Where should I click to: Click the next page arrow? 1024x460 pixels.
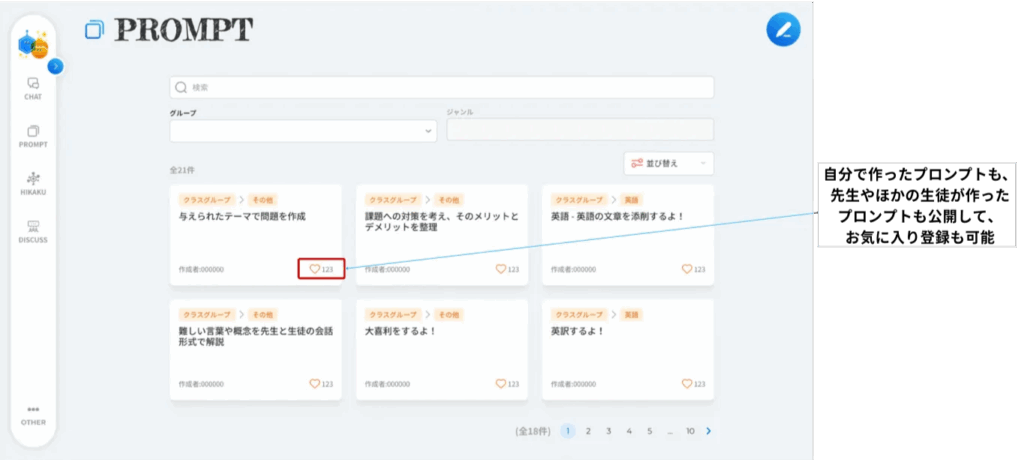709,431
